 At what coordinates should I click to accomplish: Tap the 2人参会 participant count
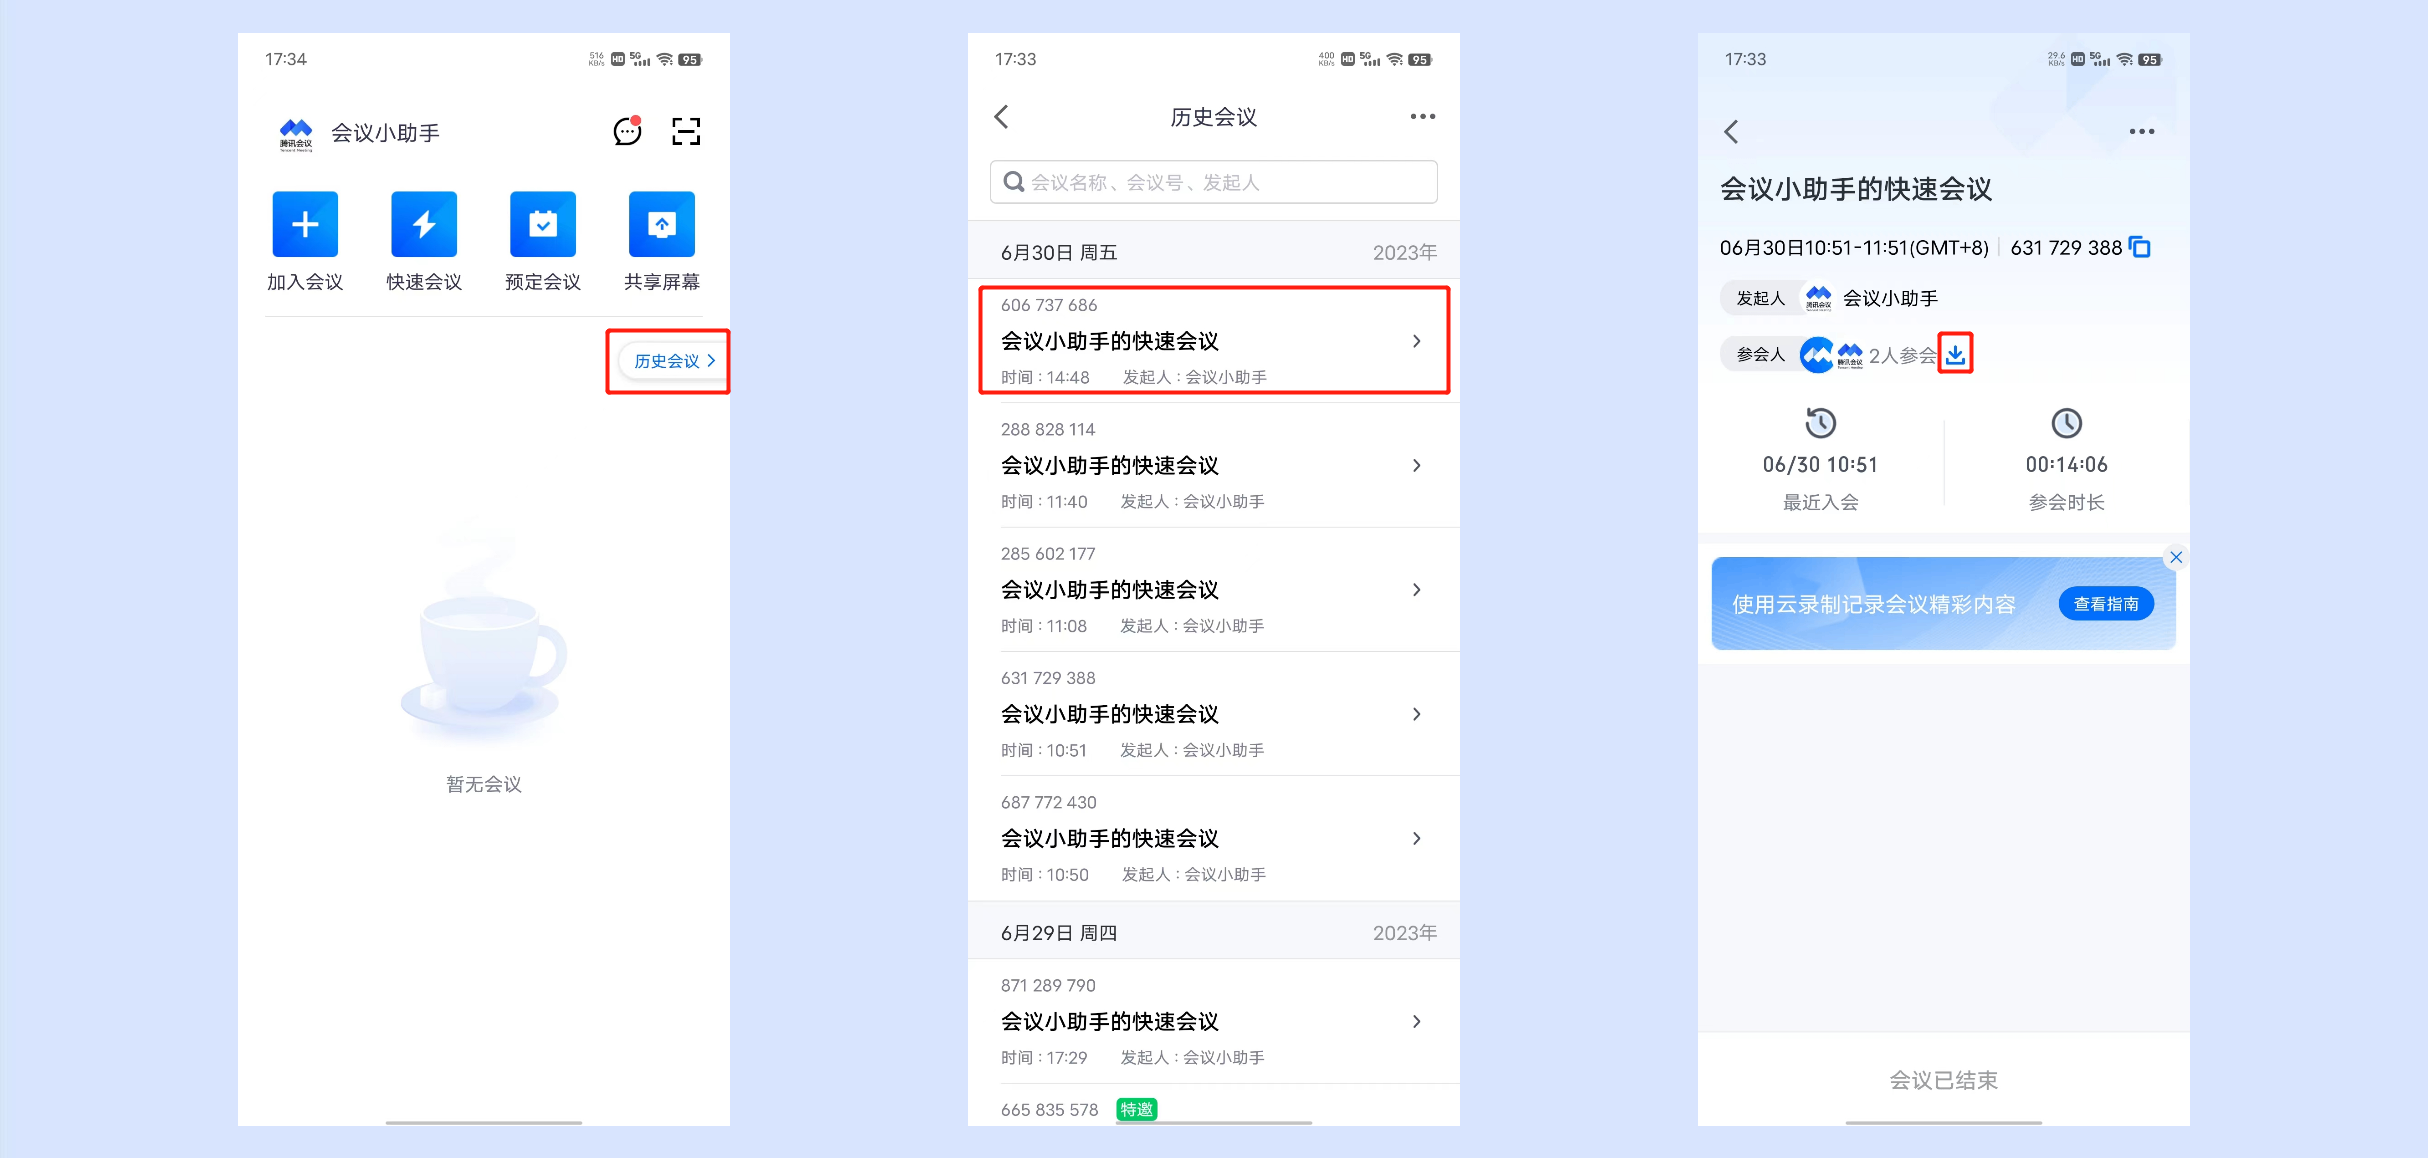click(1903, 355)
